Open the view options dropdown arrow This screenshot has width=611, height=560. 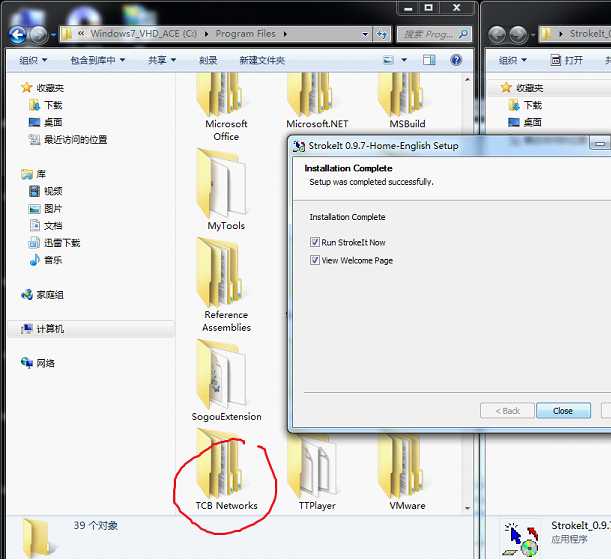click(404, 60)
